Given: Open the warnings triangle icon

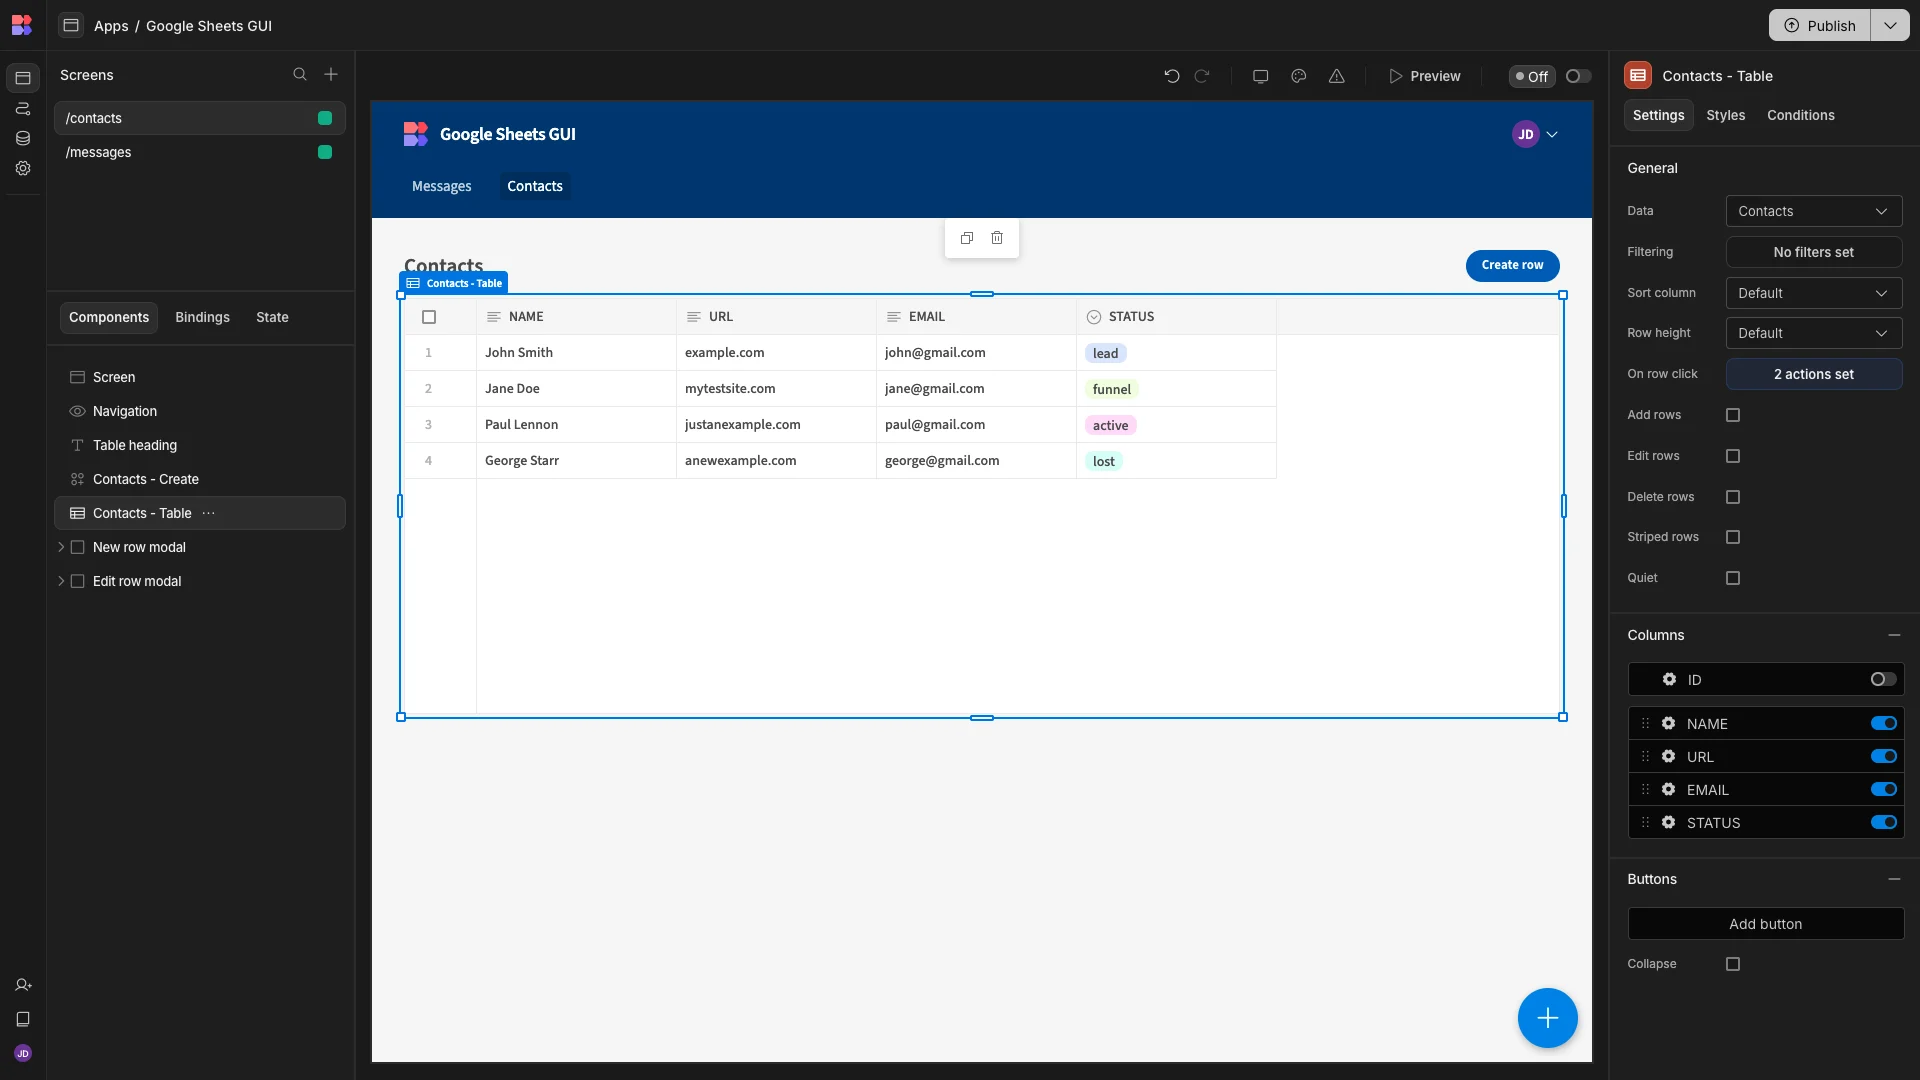Looking at the screenshot, I should click(1337, 76).
